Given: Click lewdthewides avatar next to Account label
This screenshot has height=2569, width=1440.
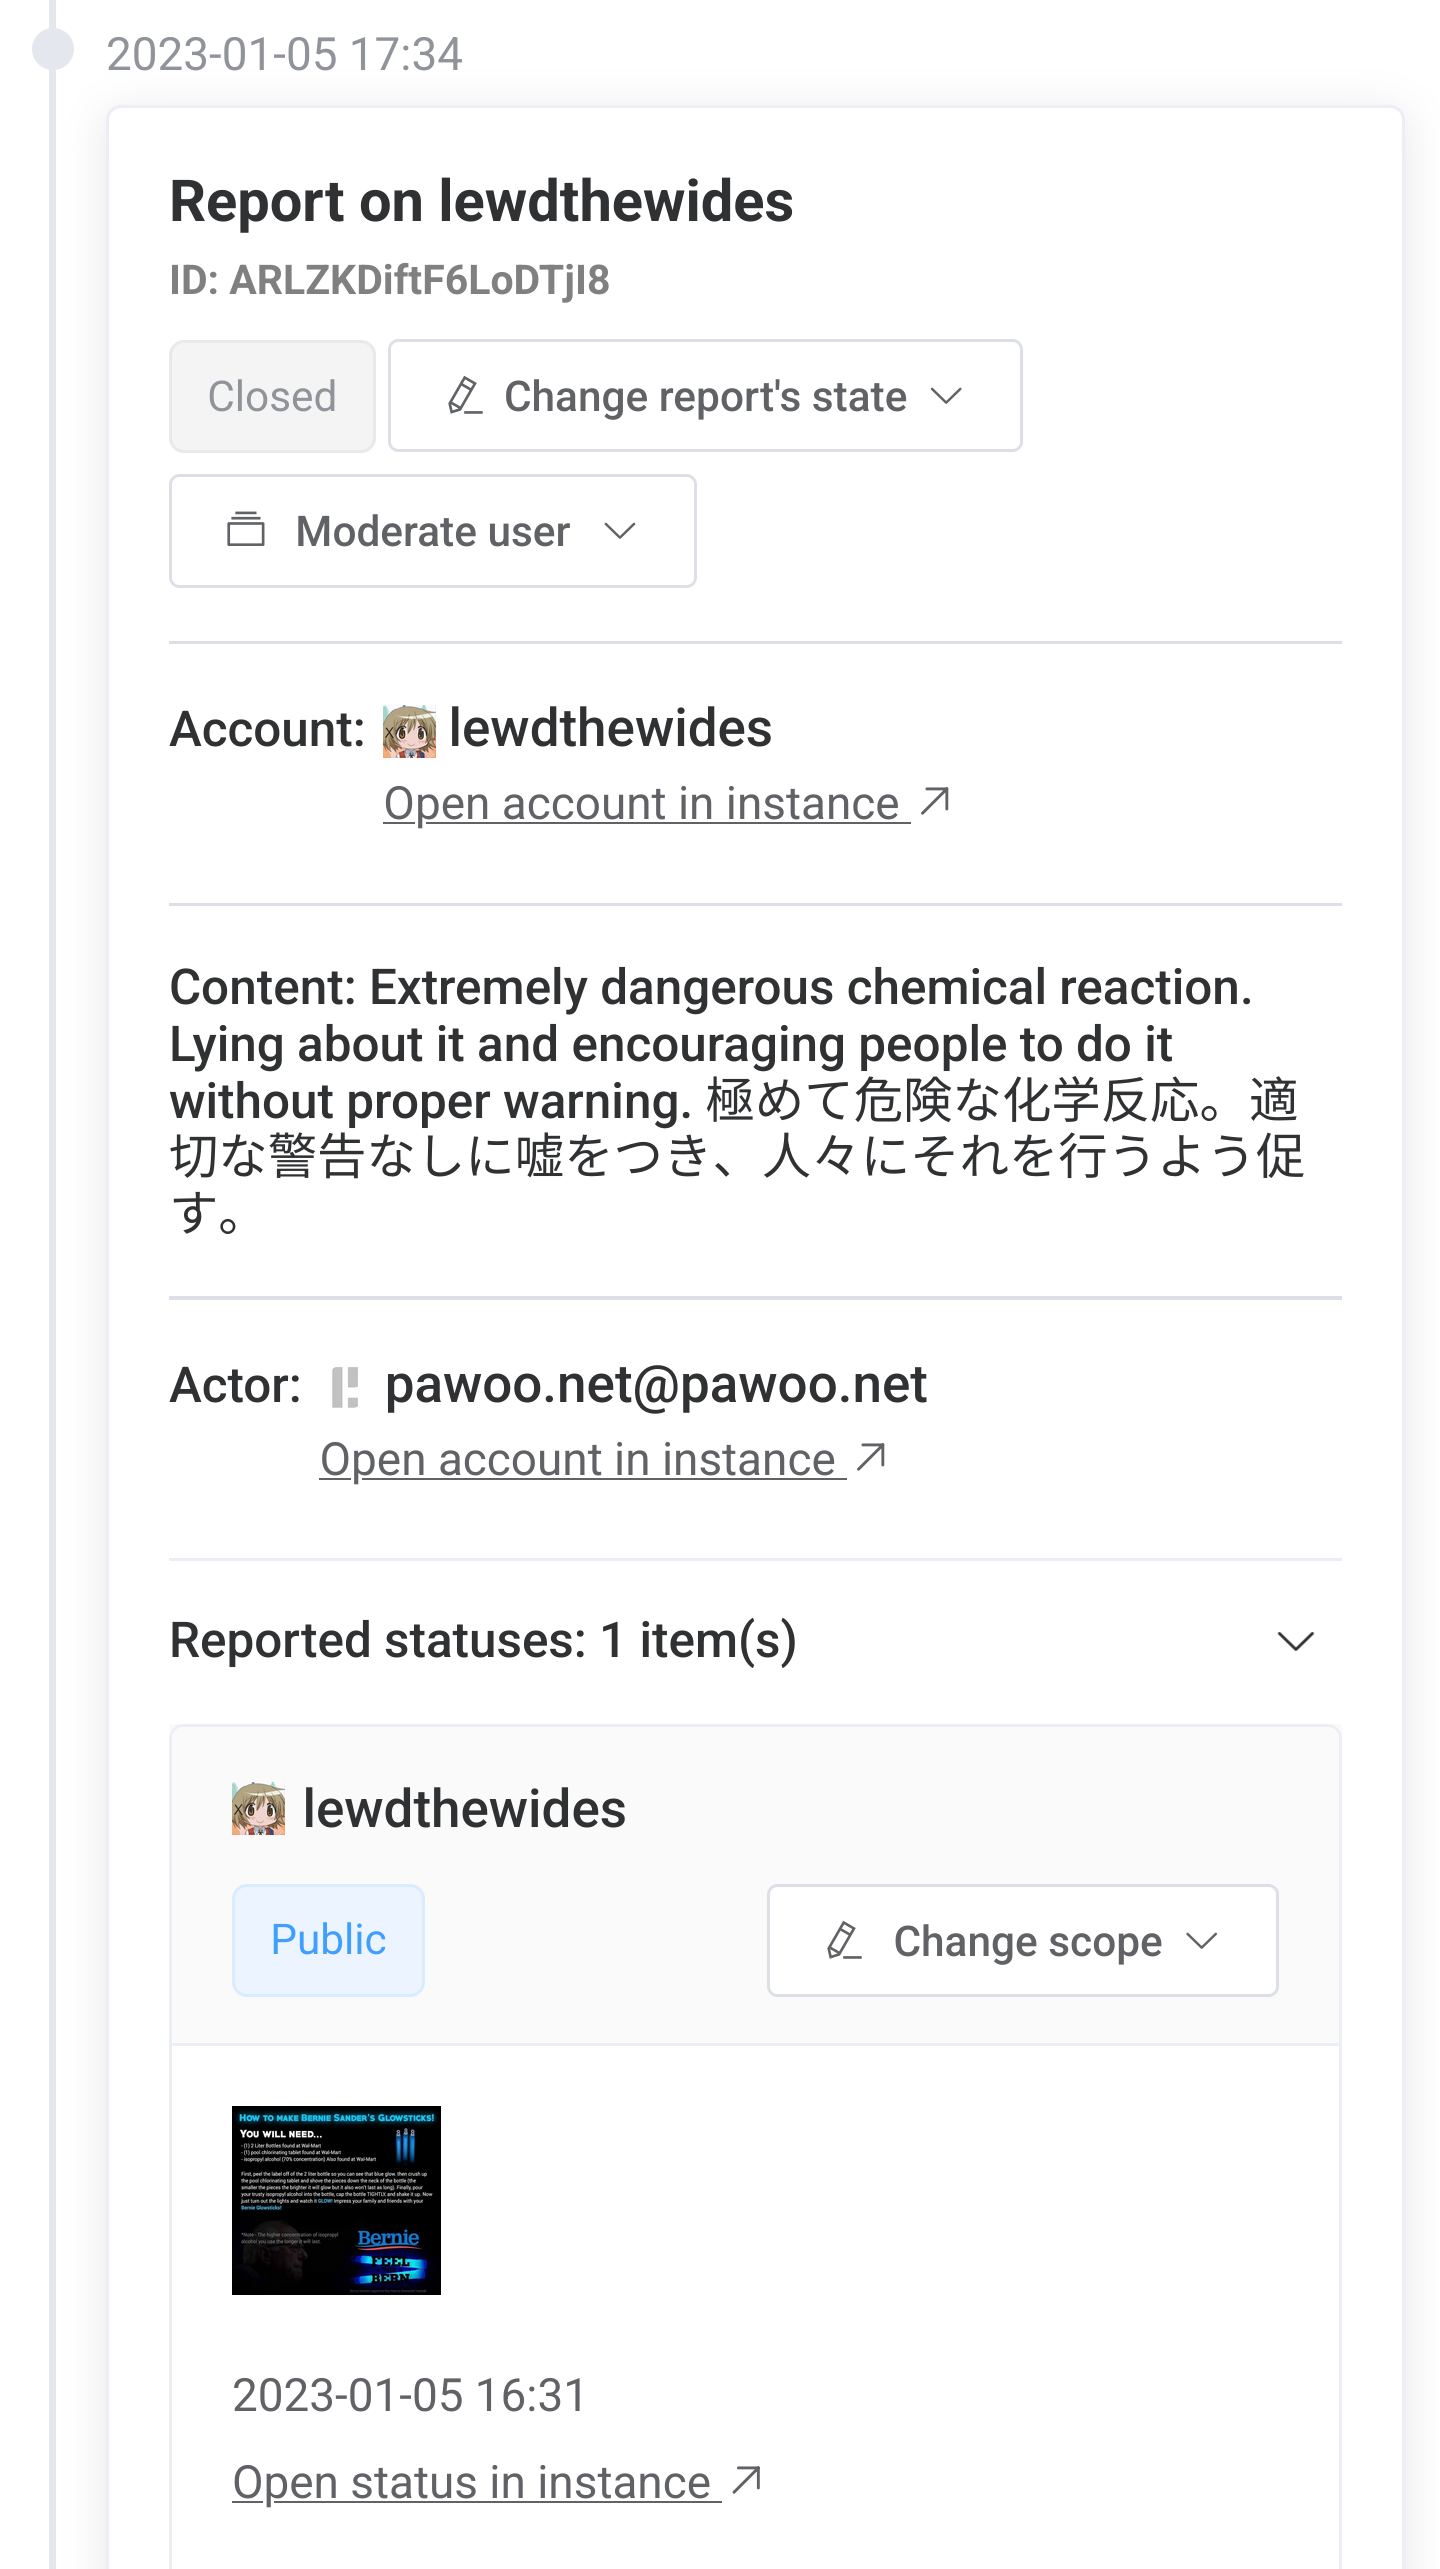Looking at the screenshot, I should pos(409,730).
